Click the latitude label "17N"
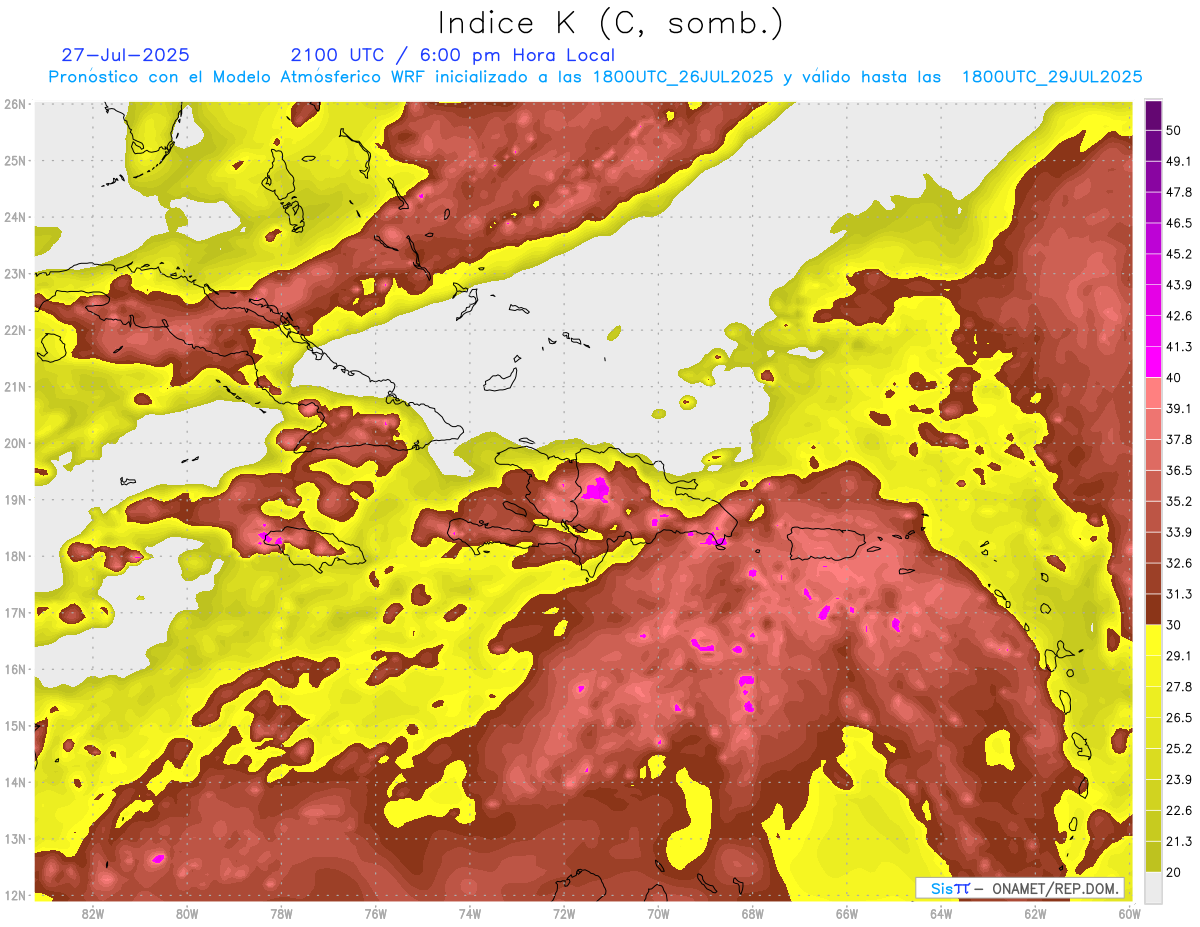The image size is (1200, 927). (x=14, y=613)
